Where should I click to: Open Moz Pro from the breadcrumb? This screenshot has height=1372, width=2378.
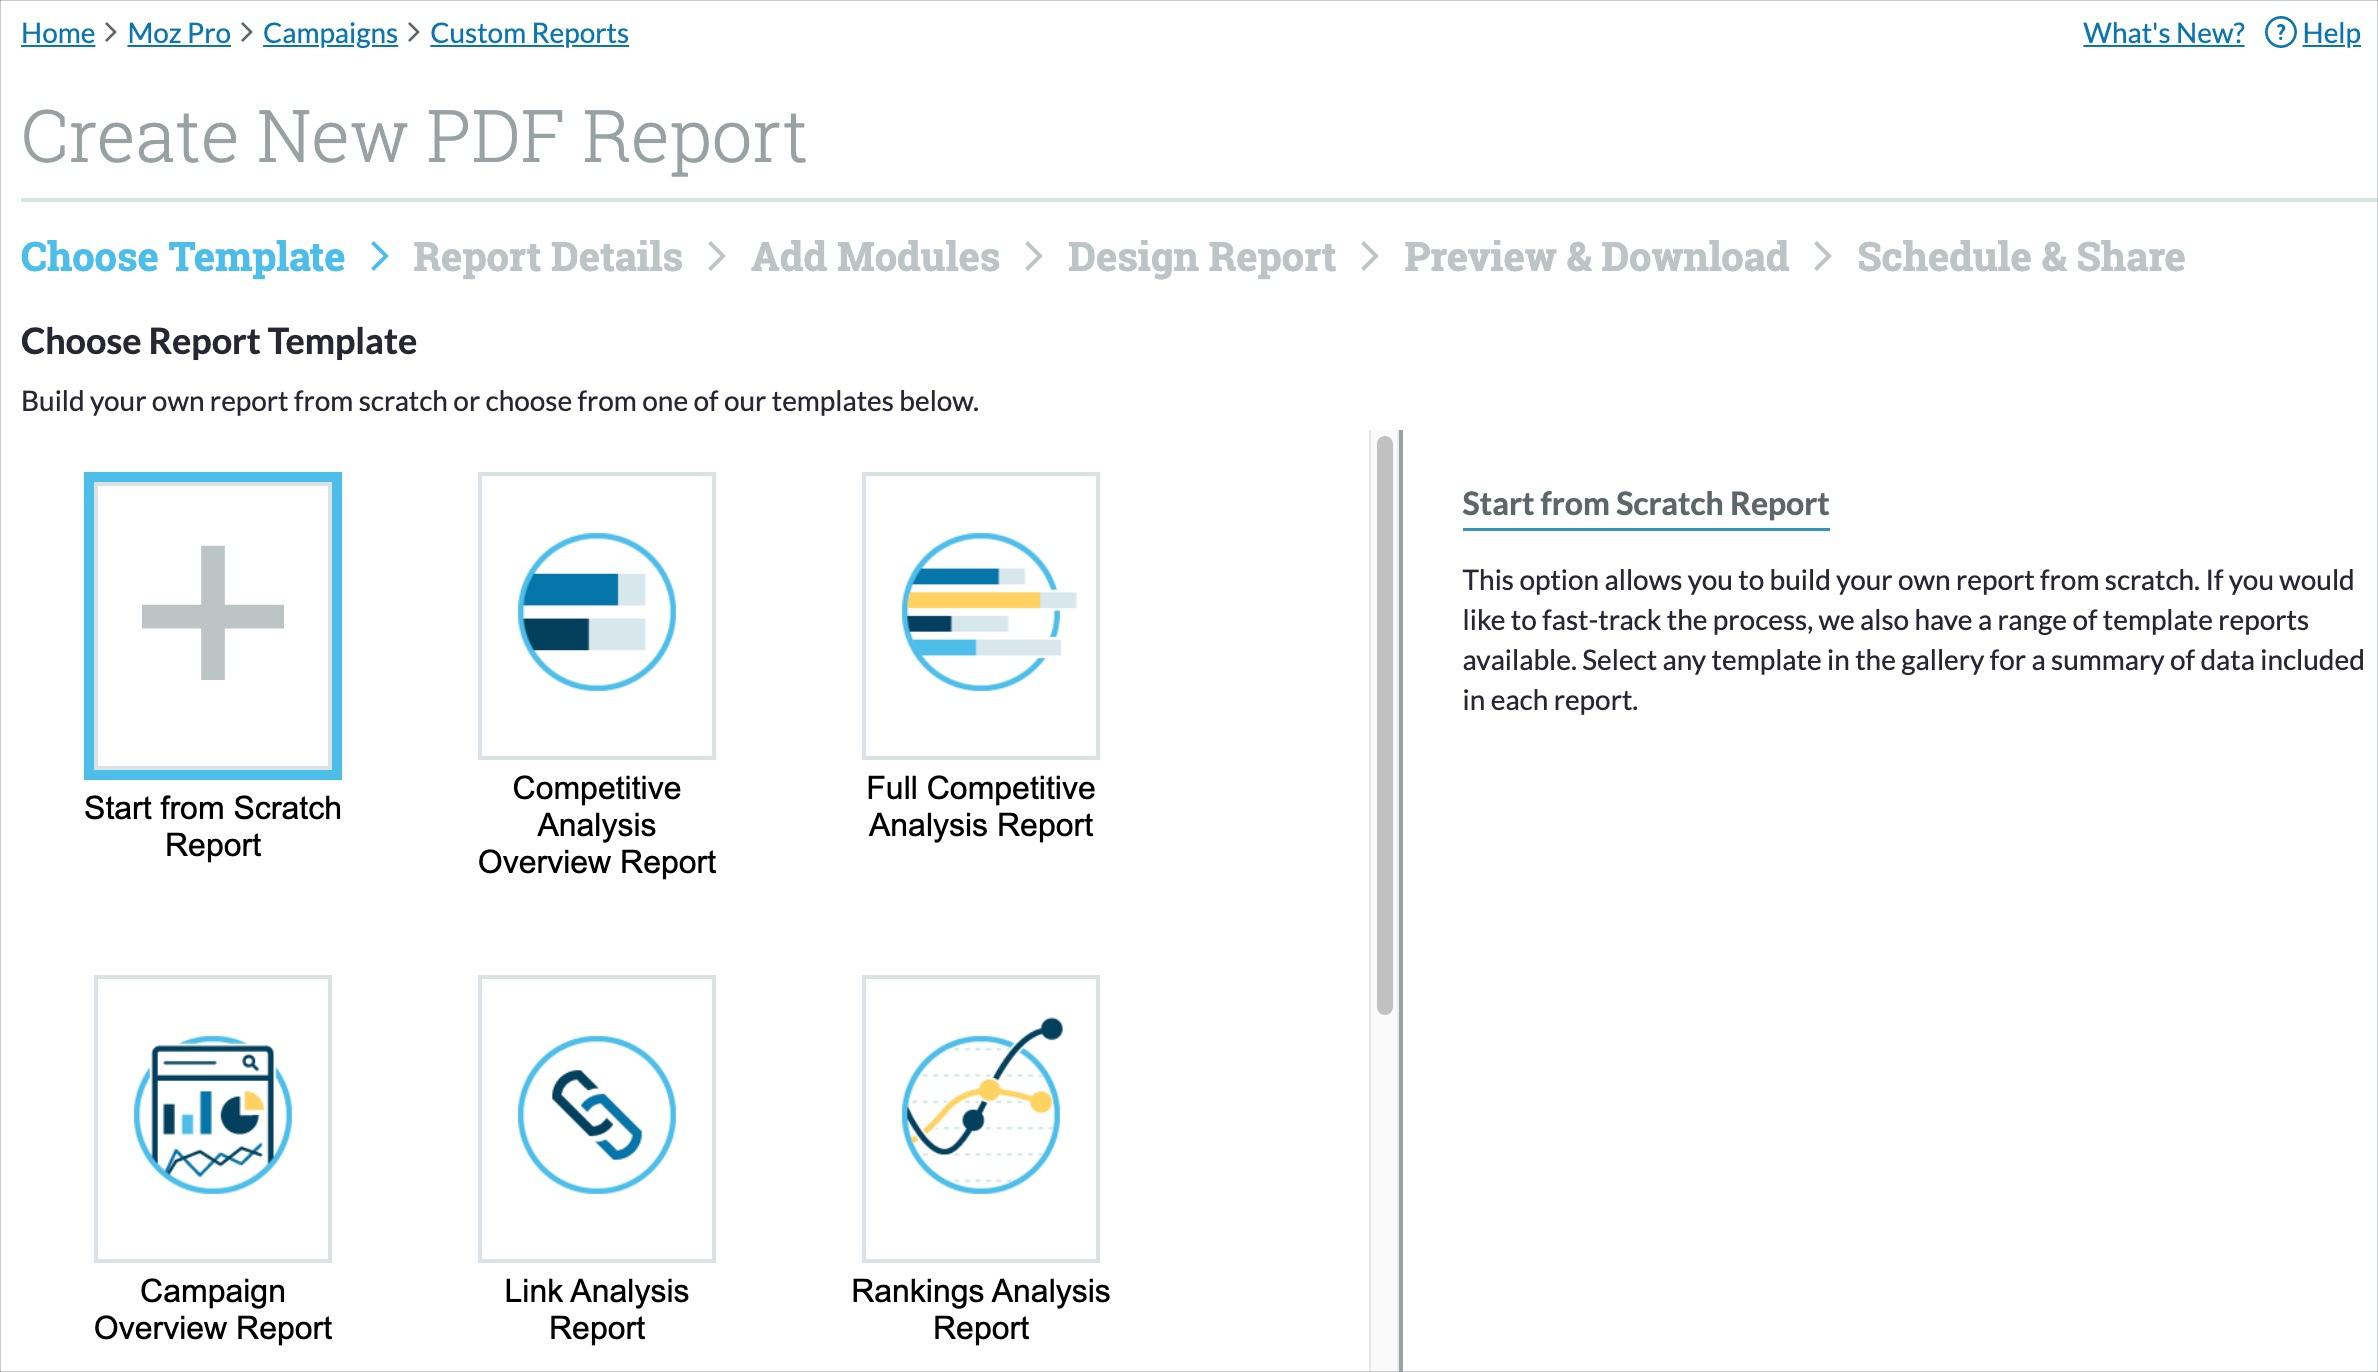(x=178, y=32)
